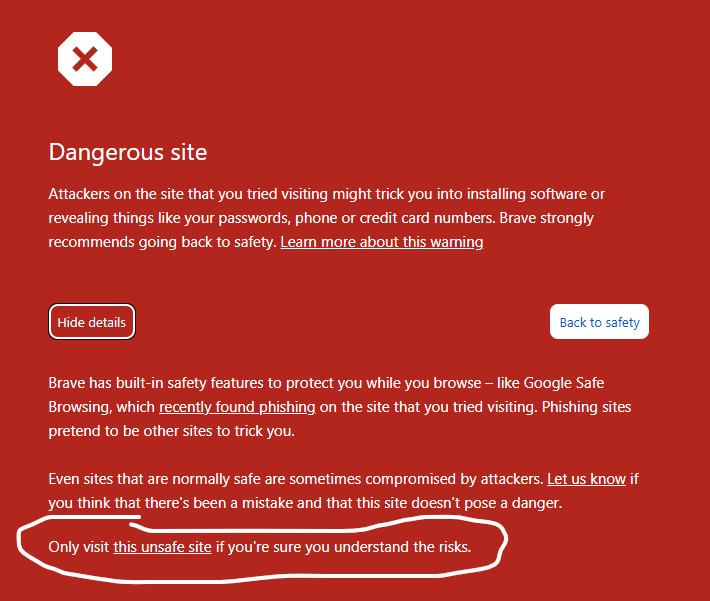Click the word 'passwords' in the warning text

click(x=254, y=218)
